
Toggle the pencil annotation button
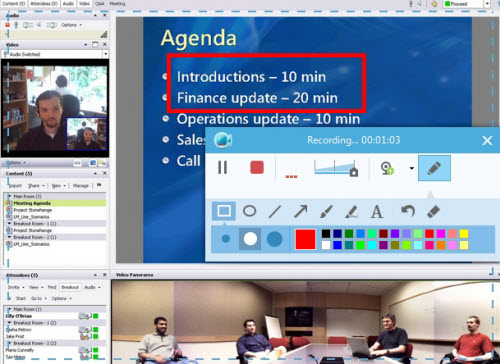point(434,168)
